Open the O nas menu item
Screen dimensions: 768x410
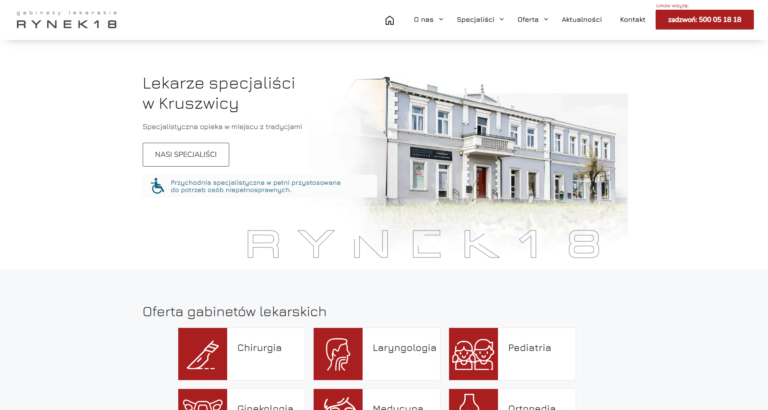pos(423,20)
